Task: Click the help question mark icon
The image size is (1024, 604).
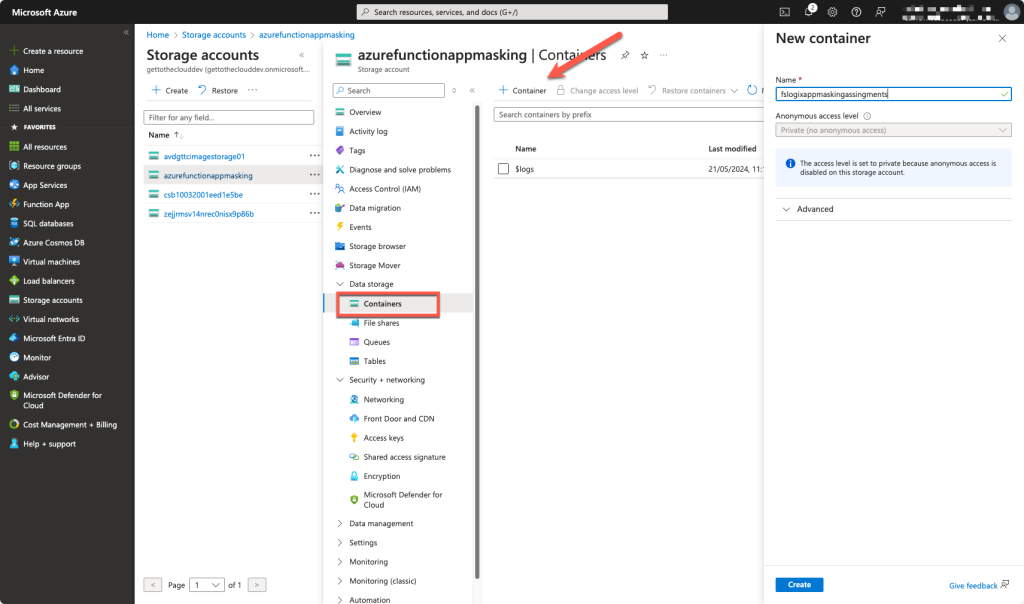Action: point(856,12)
